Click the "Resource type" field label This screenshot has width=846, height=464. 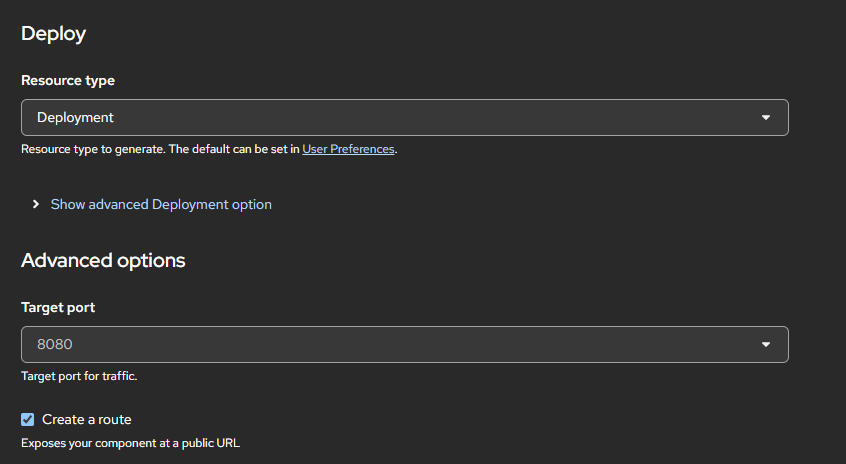68,80
